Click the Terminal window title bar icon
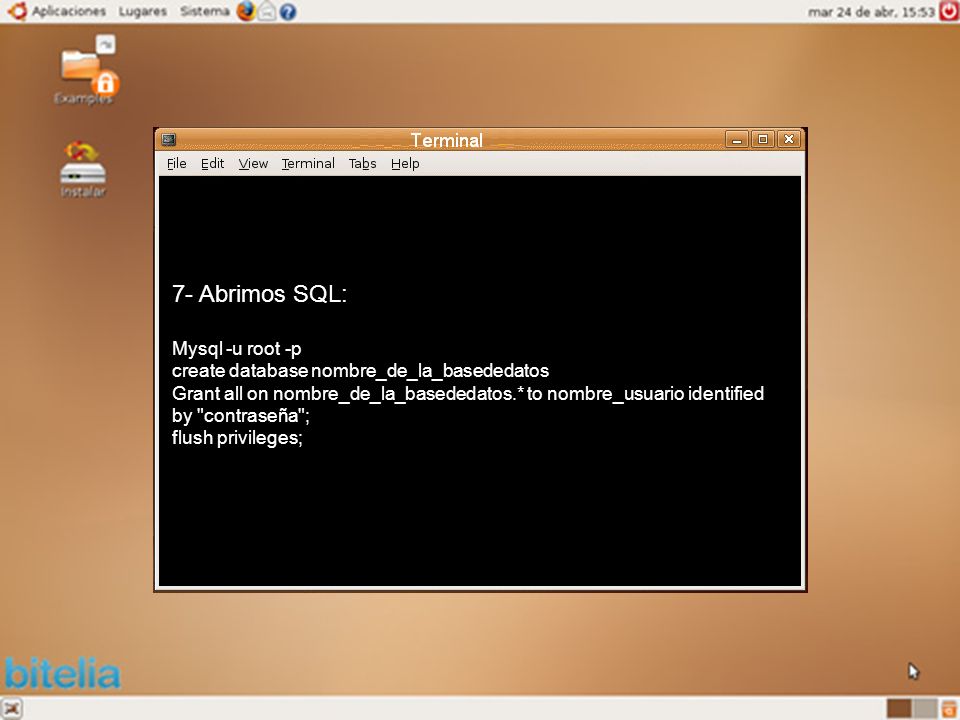 pyautogui.click(x=169, y=140)
